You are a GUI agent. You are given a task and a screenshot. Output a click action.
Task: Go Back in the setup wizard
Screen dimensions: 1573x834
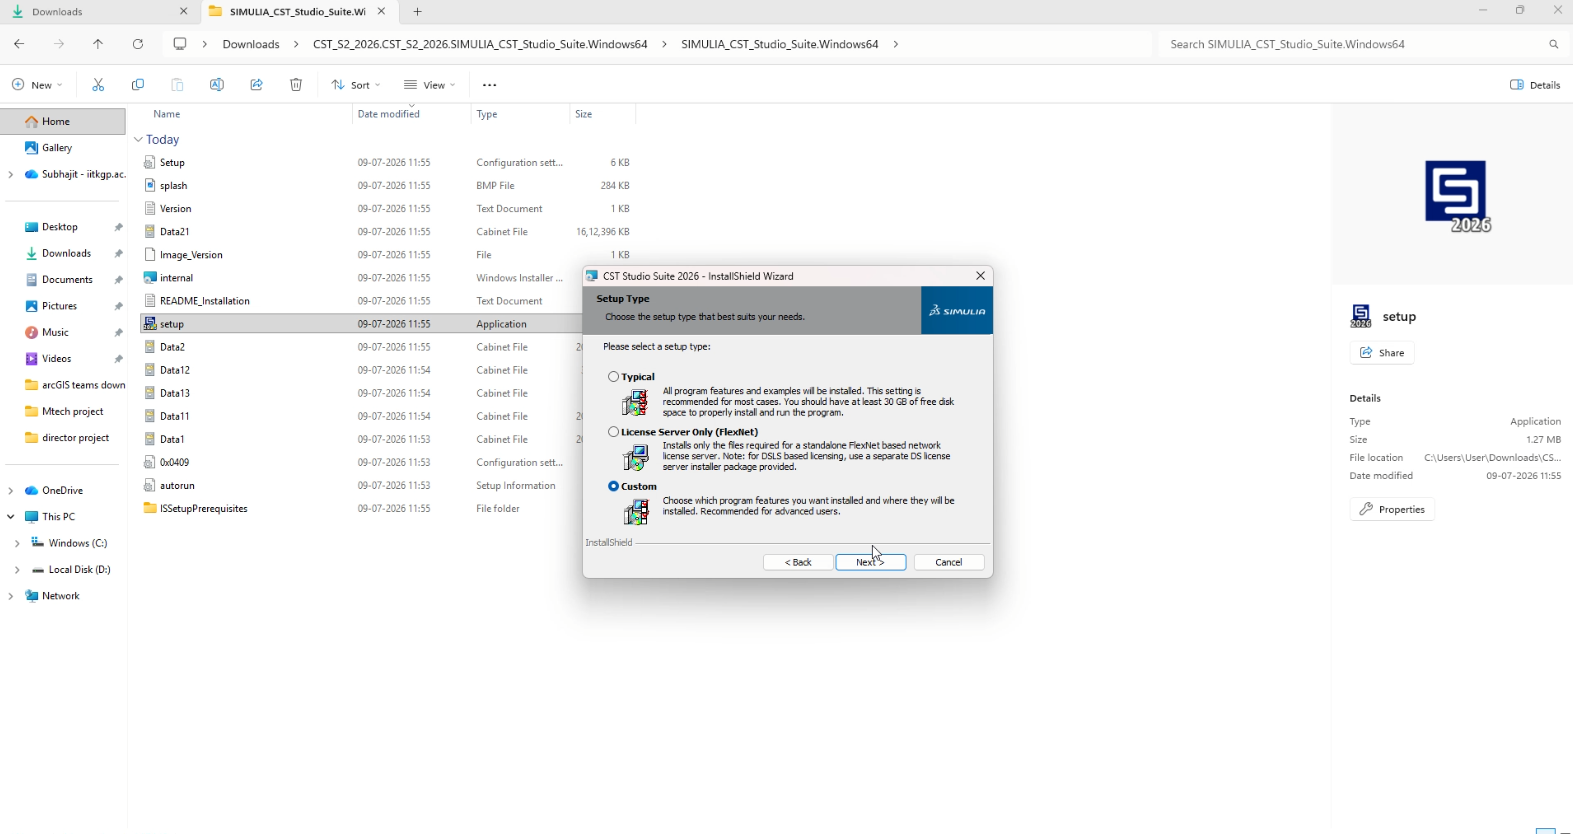click(798, 562)
